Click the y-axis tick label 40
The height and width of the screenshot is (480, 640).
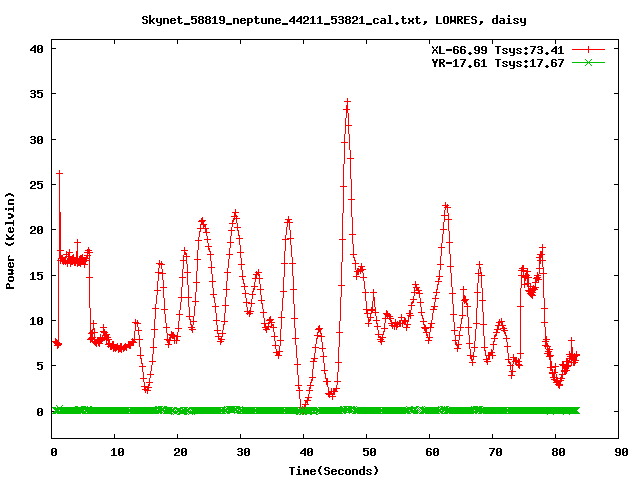[36, 49]
